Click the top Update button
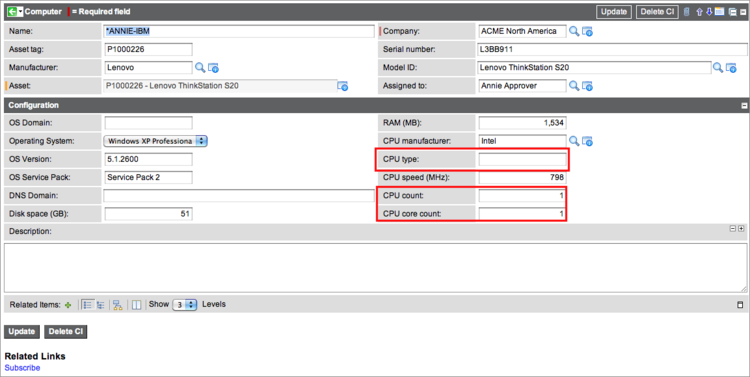 point(614,12)
